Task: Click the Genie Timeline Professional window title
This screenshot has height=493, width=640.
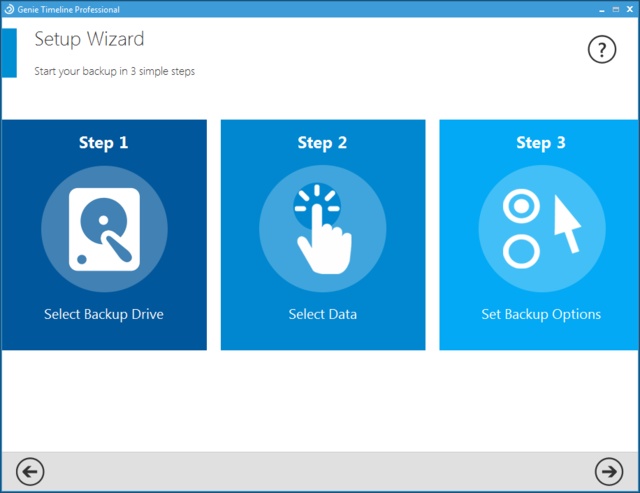Action: [69, 9]
